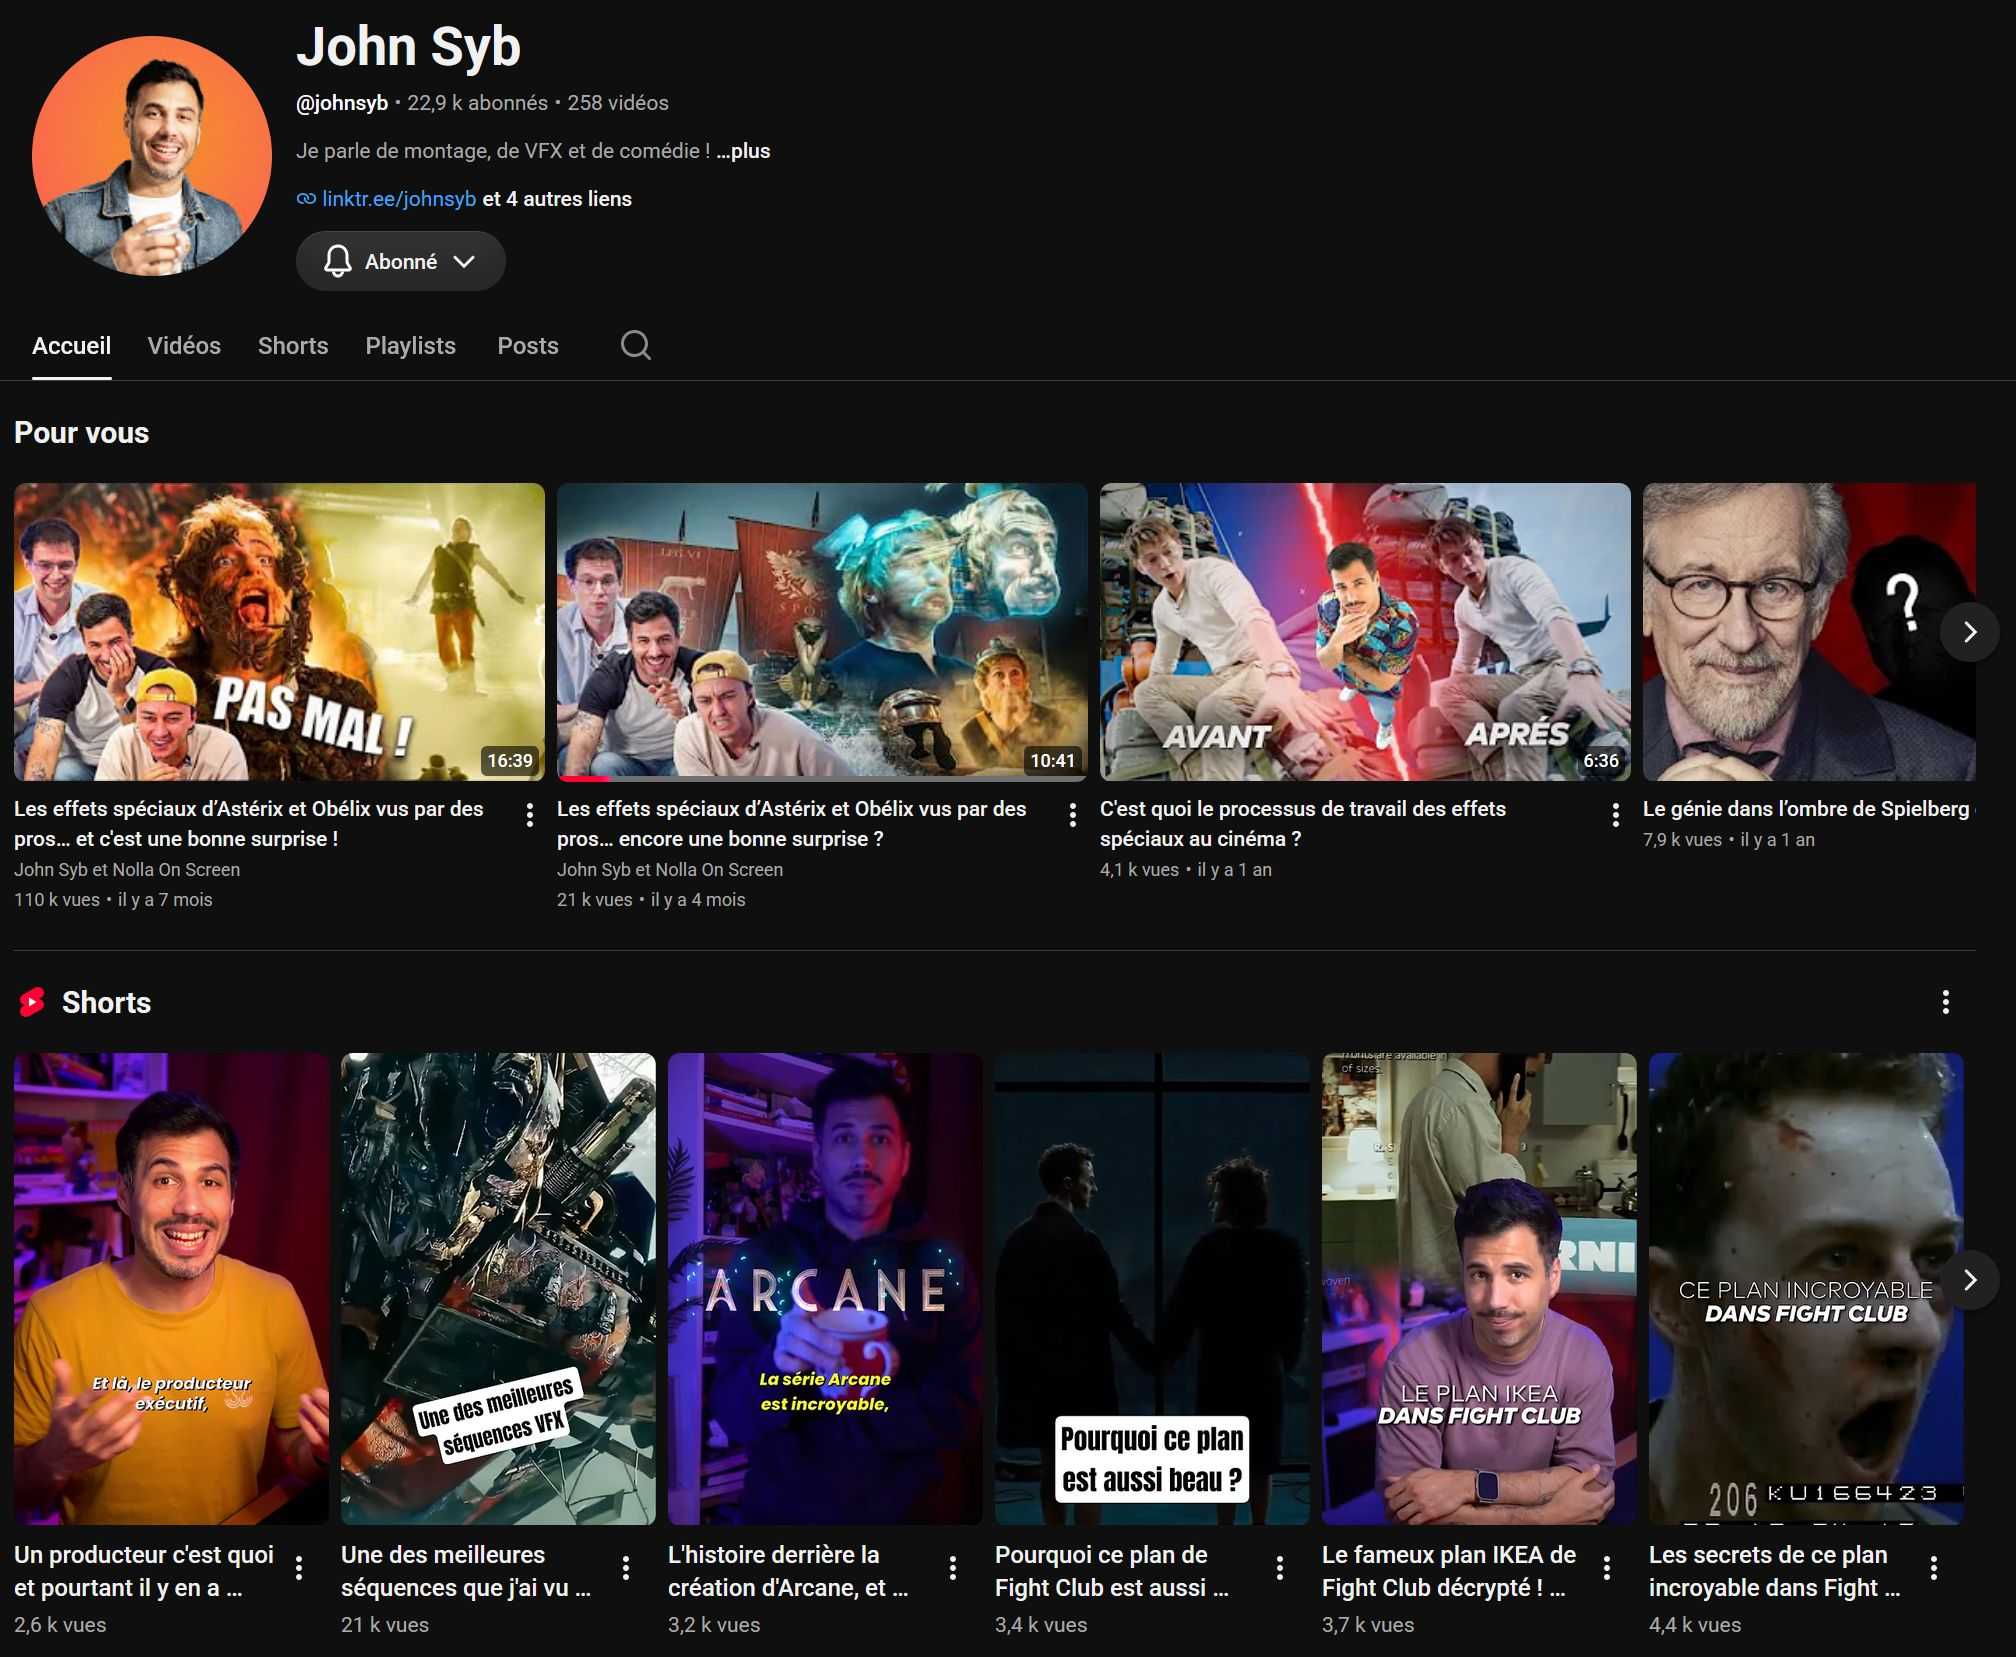Open options for the 10:41 Astérix video

1073,815
